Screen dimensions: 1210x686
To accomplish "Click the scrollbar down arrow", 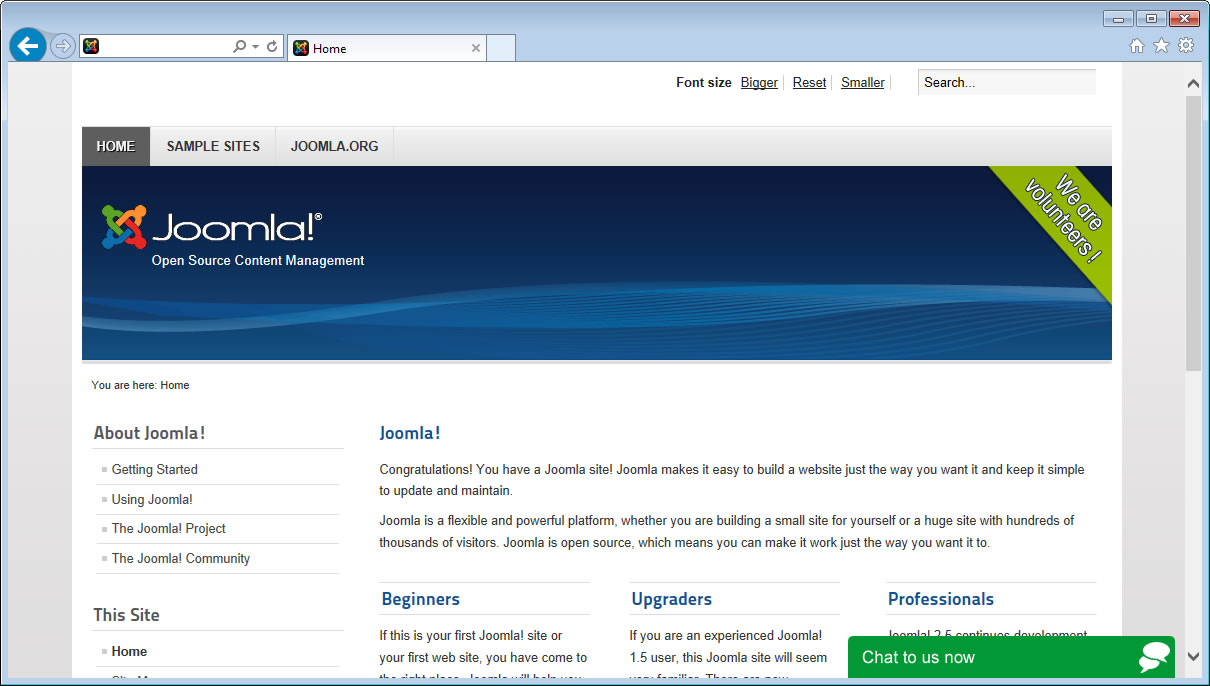I will 1193,656.
